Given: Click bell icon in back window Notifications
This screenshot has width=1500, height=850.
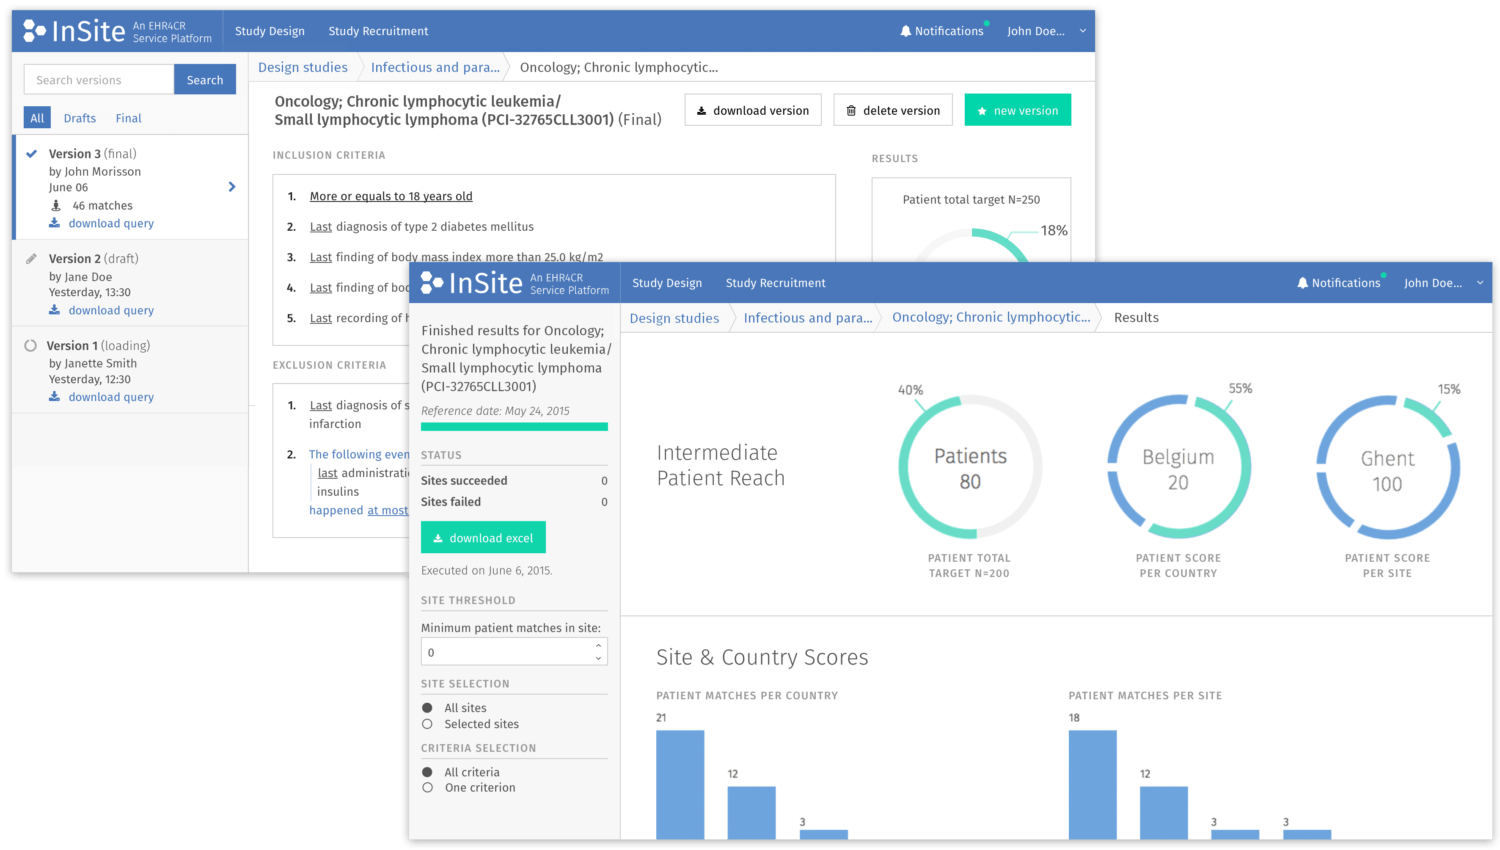Looking at the screenshot, I should click(906, 31).
